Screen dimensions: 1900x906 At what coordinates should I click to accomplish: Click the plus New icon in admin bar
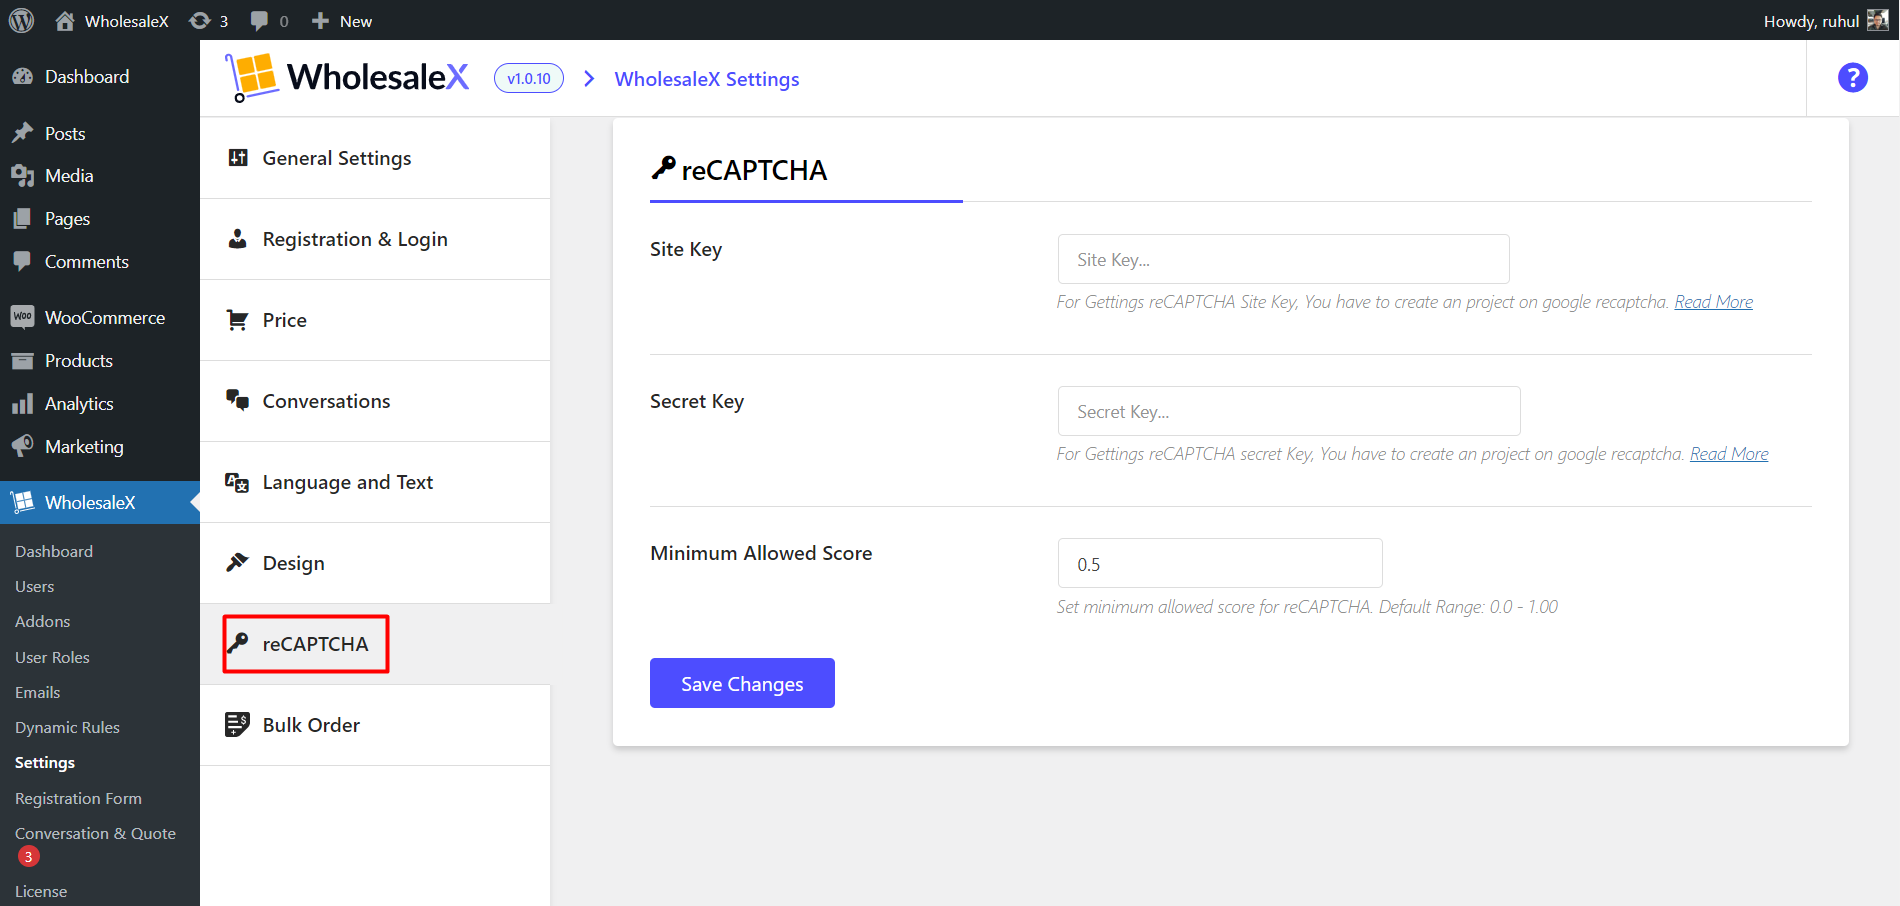320,20
